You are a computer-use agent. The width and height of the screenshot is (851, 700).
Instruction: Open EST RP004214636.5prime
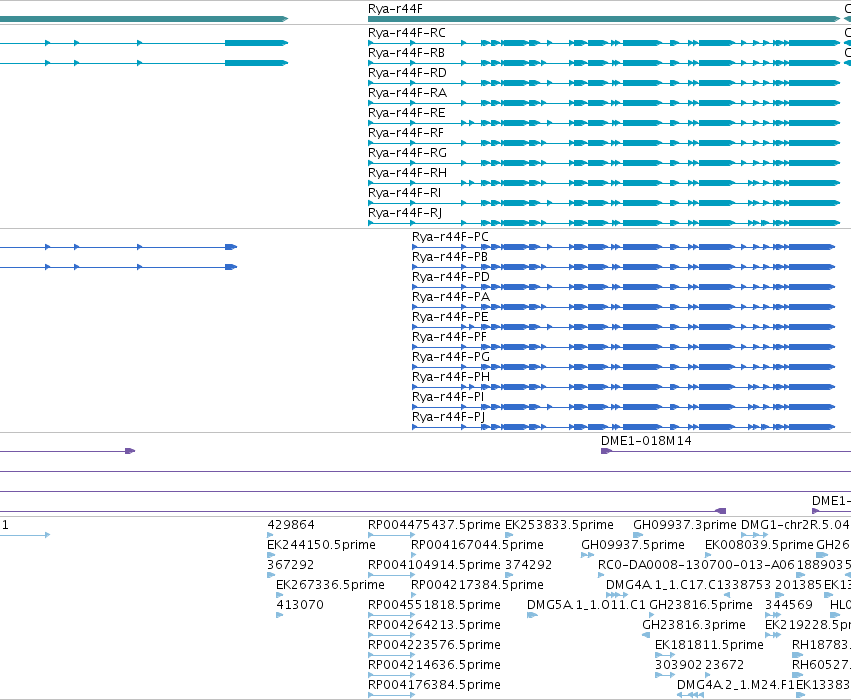point(434,666)
